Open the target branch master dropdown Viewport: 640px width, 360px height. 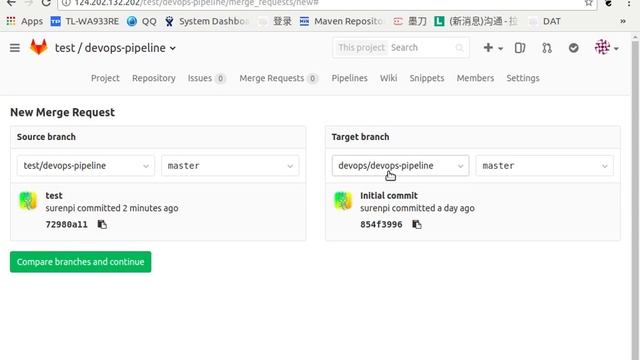pyautogui.click(x=544, y=166)
